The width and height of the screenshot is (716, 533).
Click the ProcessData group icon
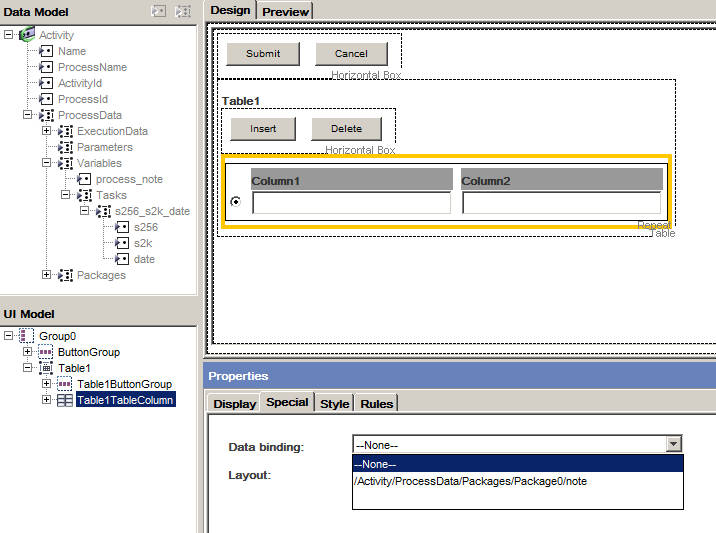(x=46, y=115)
